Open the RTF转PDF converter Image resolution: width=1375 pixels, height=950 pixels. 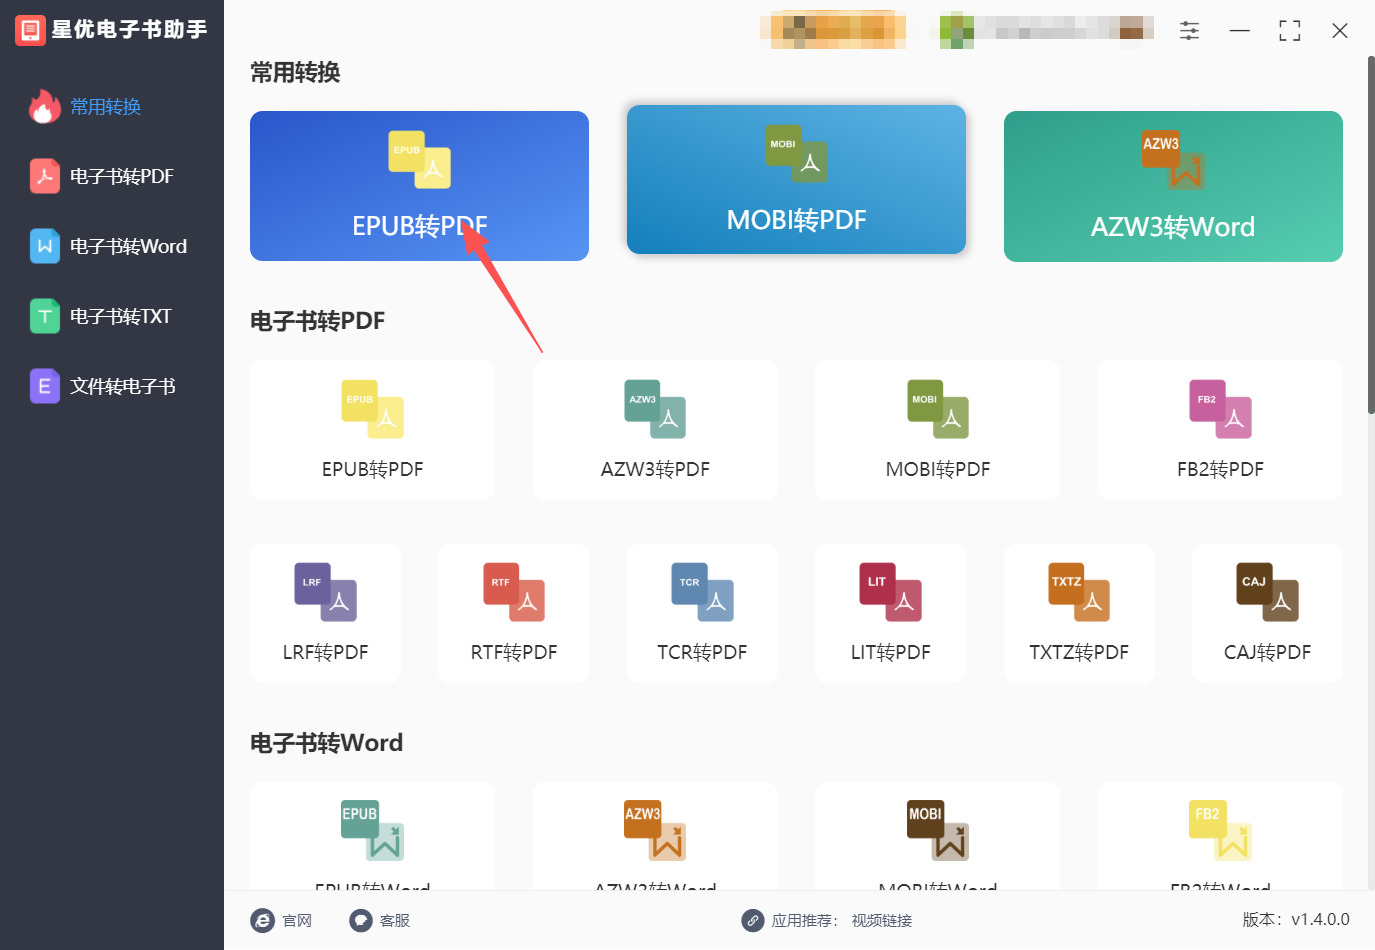pyautogui.click(x=513, y=613)
